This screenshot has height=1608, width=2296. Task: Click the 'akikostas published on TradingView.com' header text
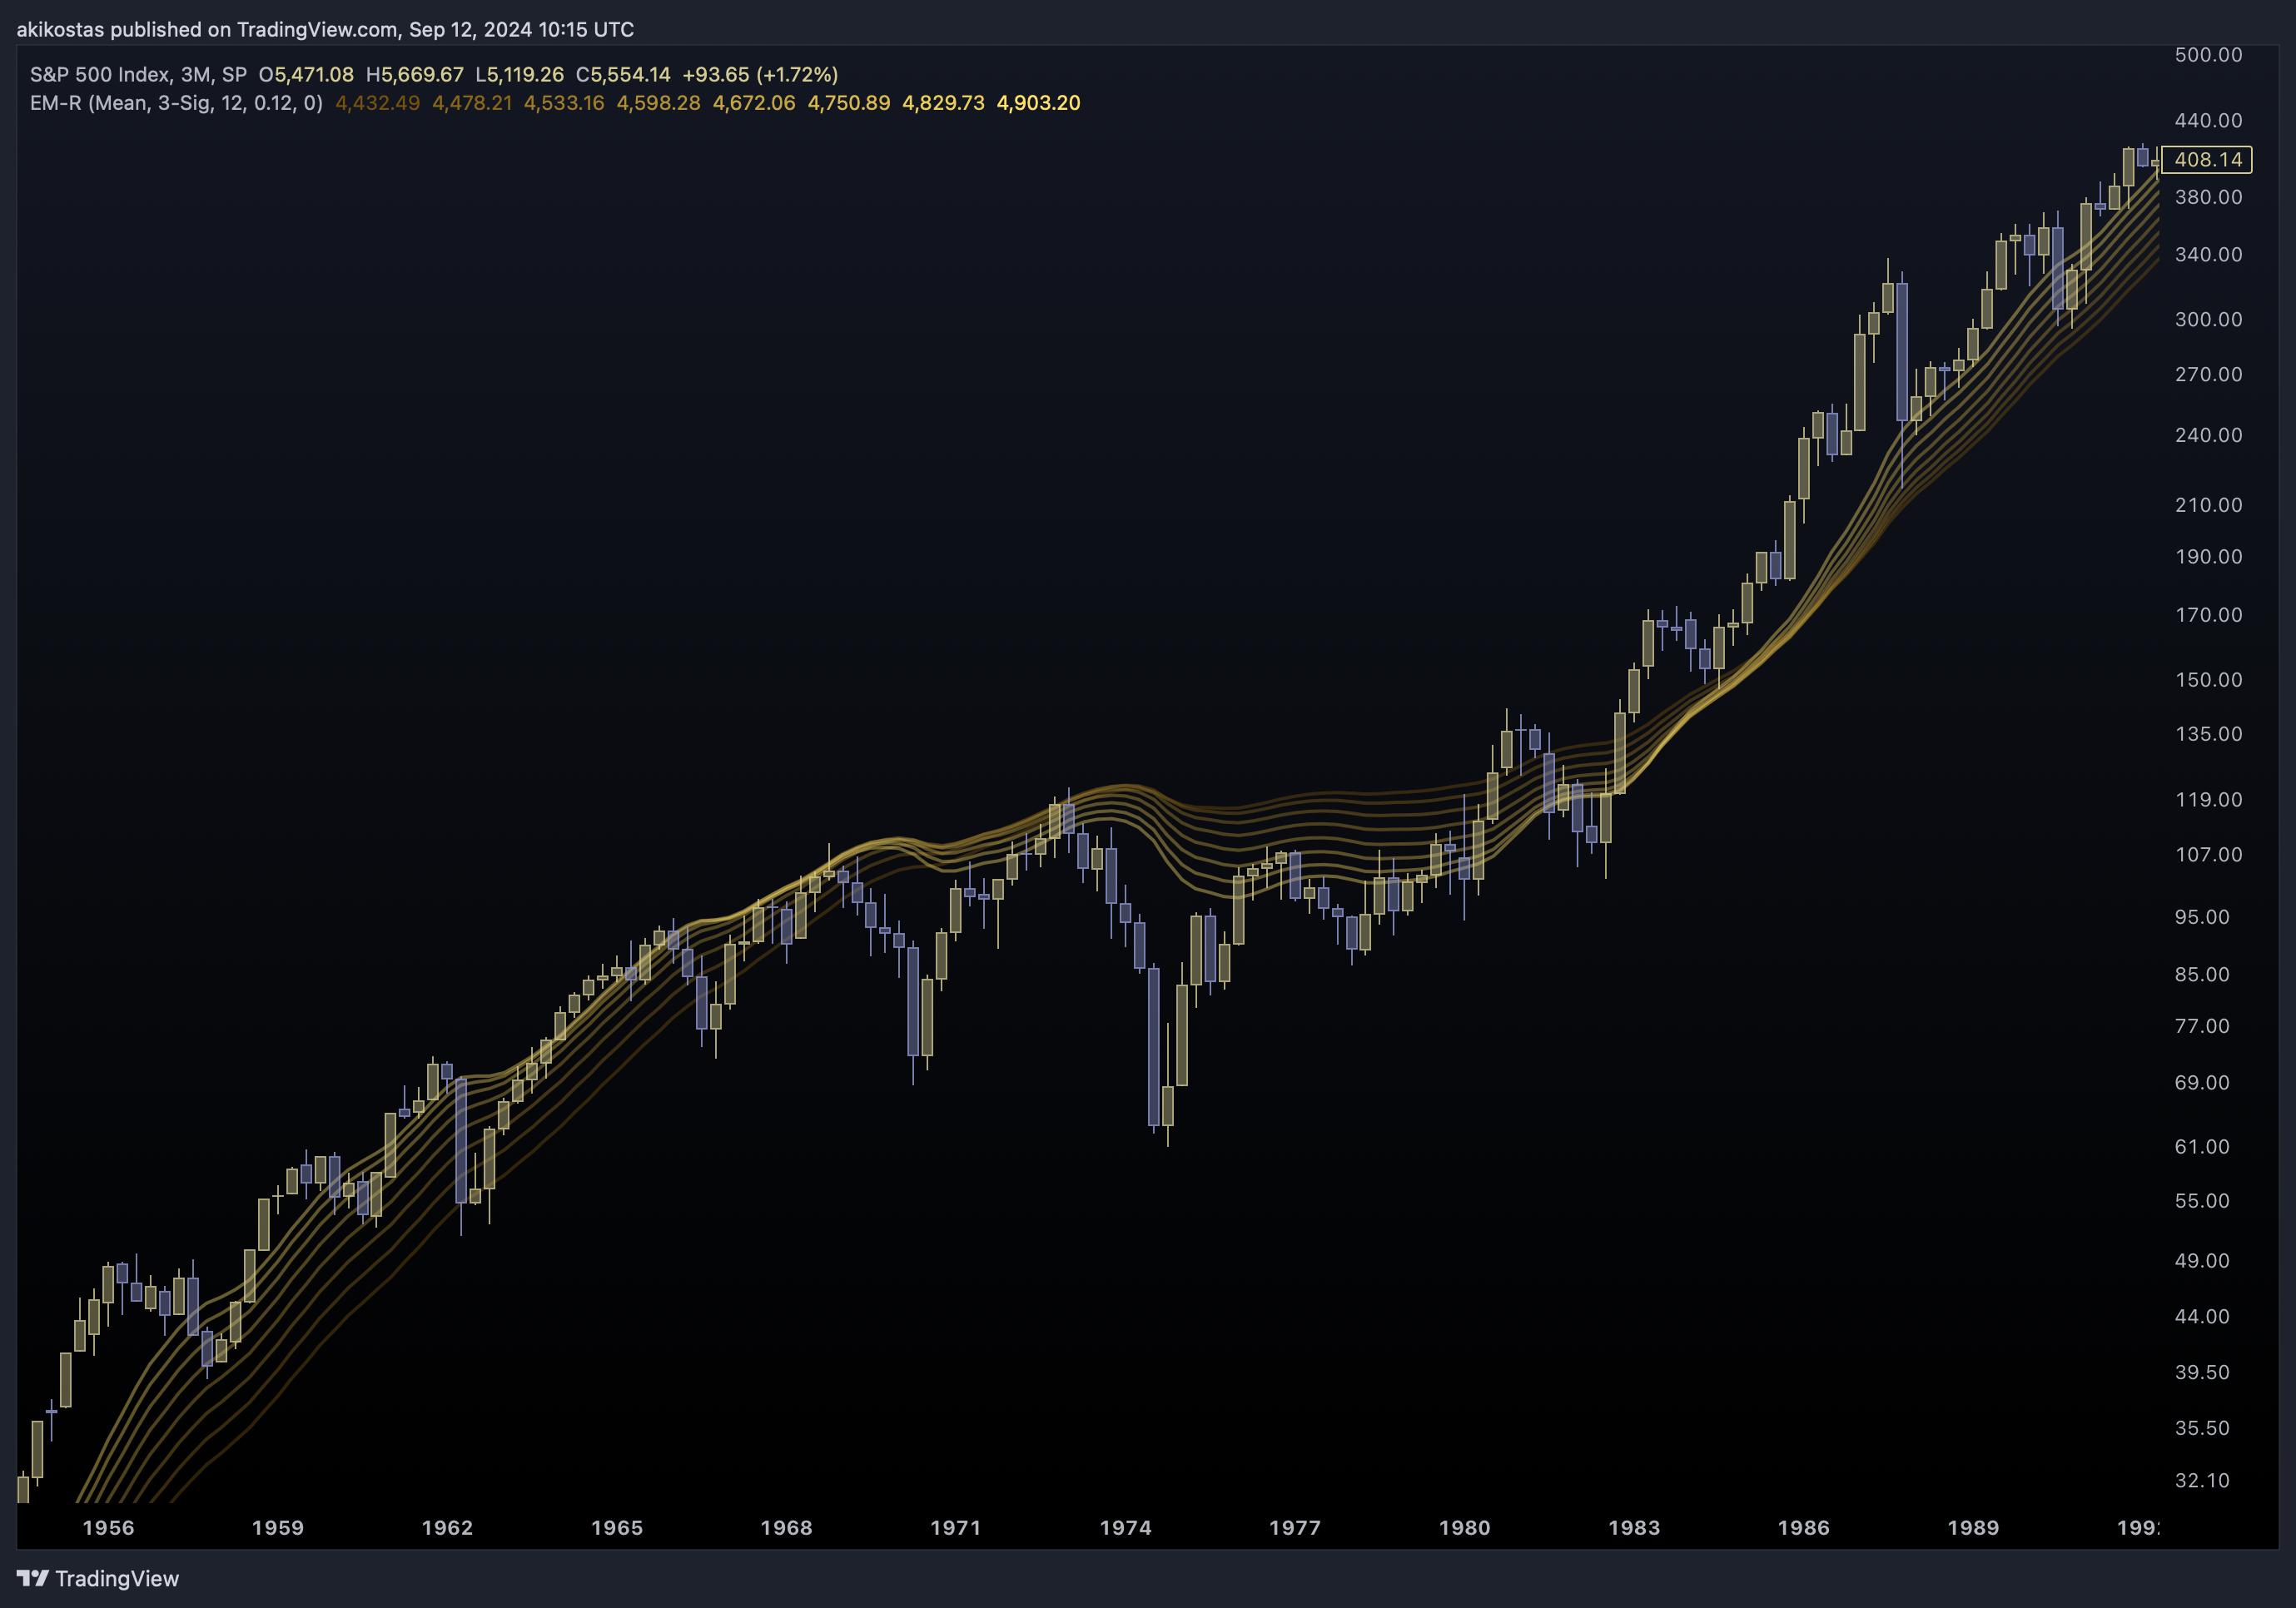[207, 29]
